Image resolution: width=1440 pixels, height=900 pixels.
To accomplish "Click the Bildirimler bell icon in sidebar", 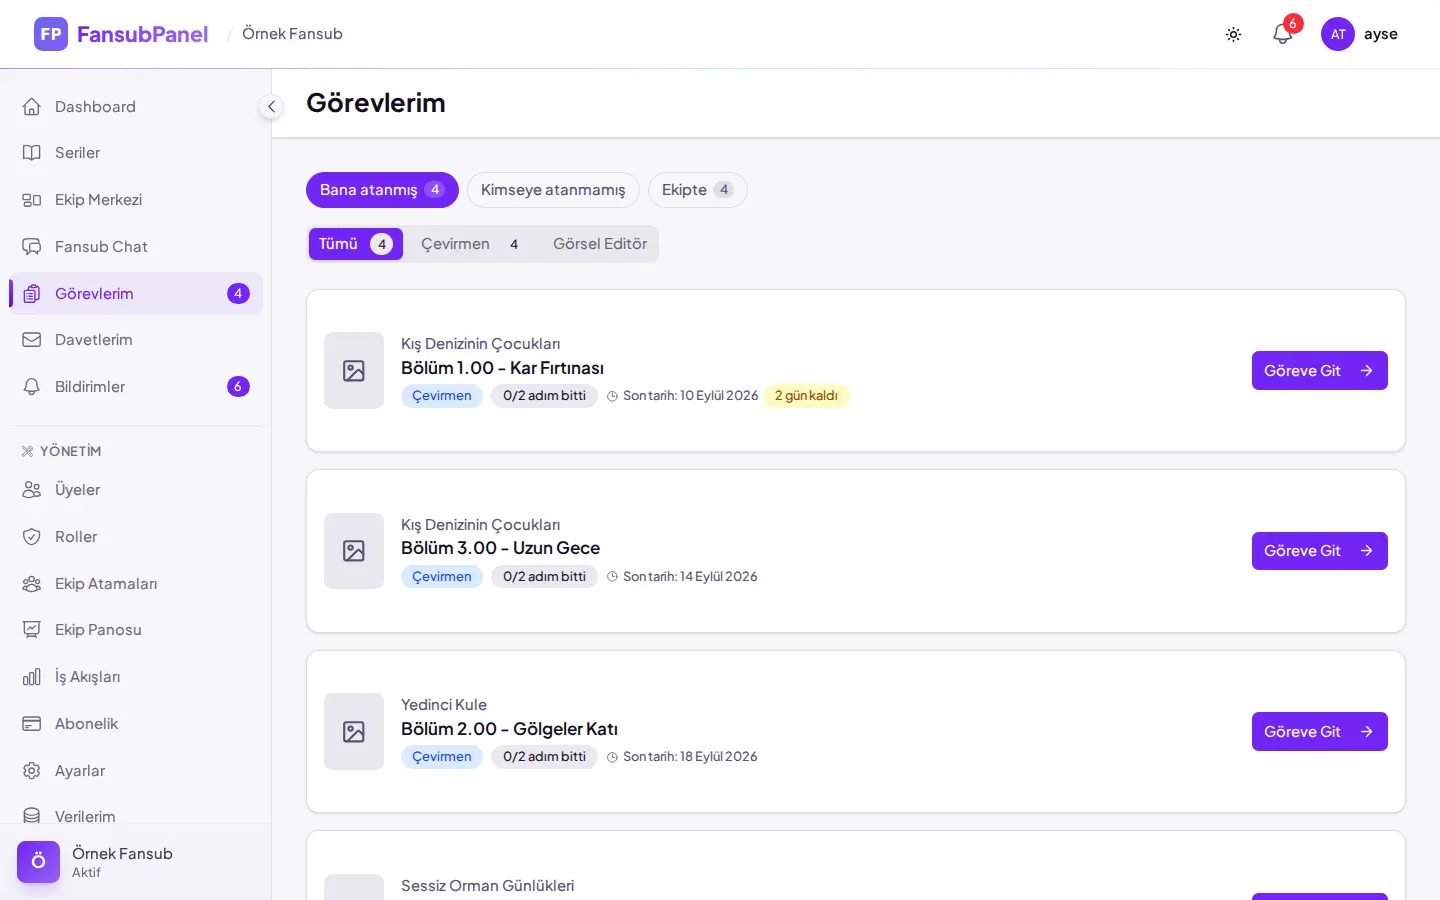I will point(32,387).
